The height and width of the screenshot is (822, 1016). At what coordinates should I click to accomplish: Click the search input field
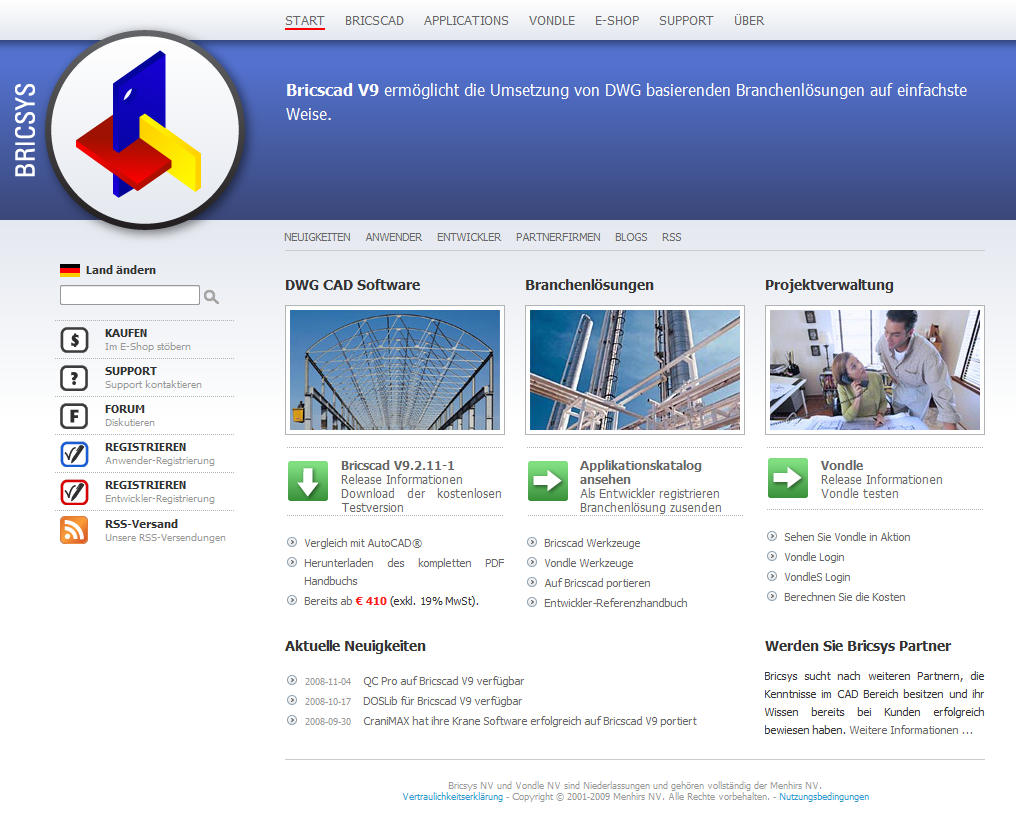pyautogui.click(x=130, y=295)
